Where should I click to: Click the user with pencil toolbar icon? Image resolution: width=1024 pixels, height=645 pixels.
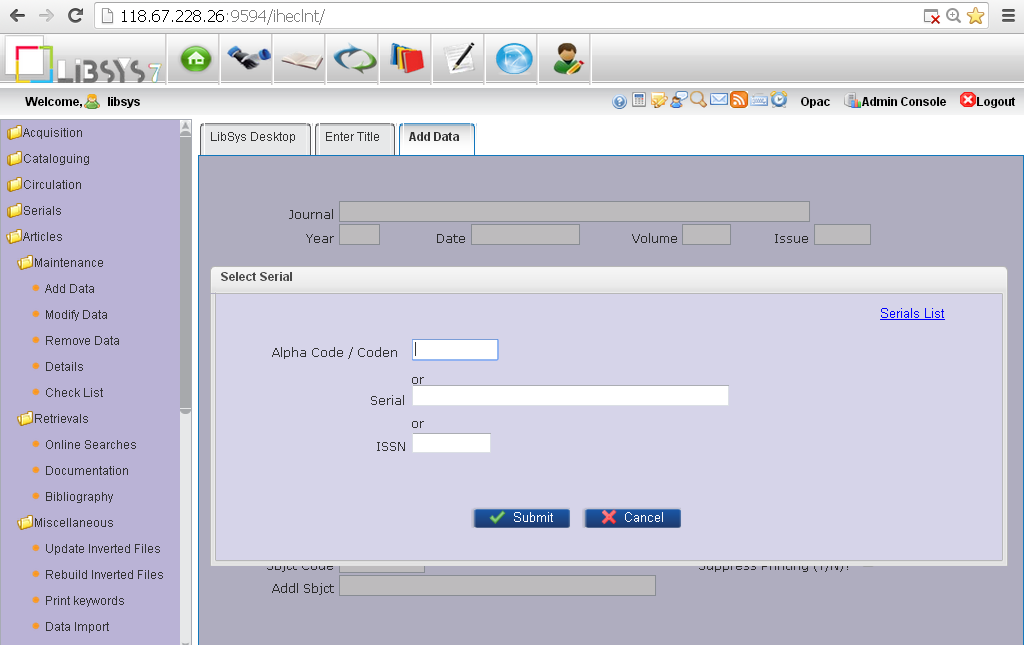[x=564, y=58]
